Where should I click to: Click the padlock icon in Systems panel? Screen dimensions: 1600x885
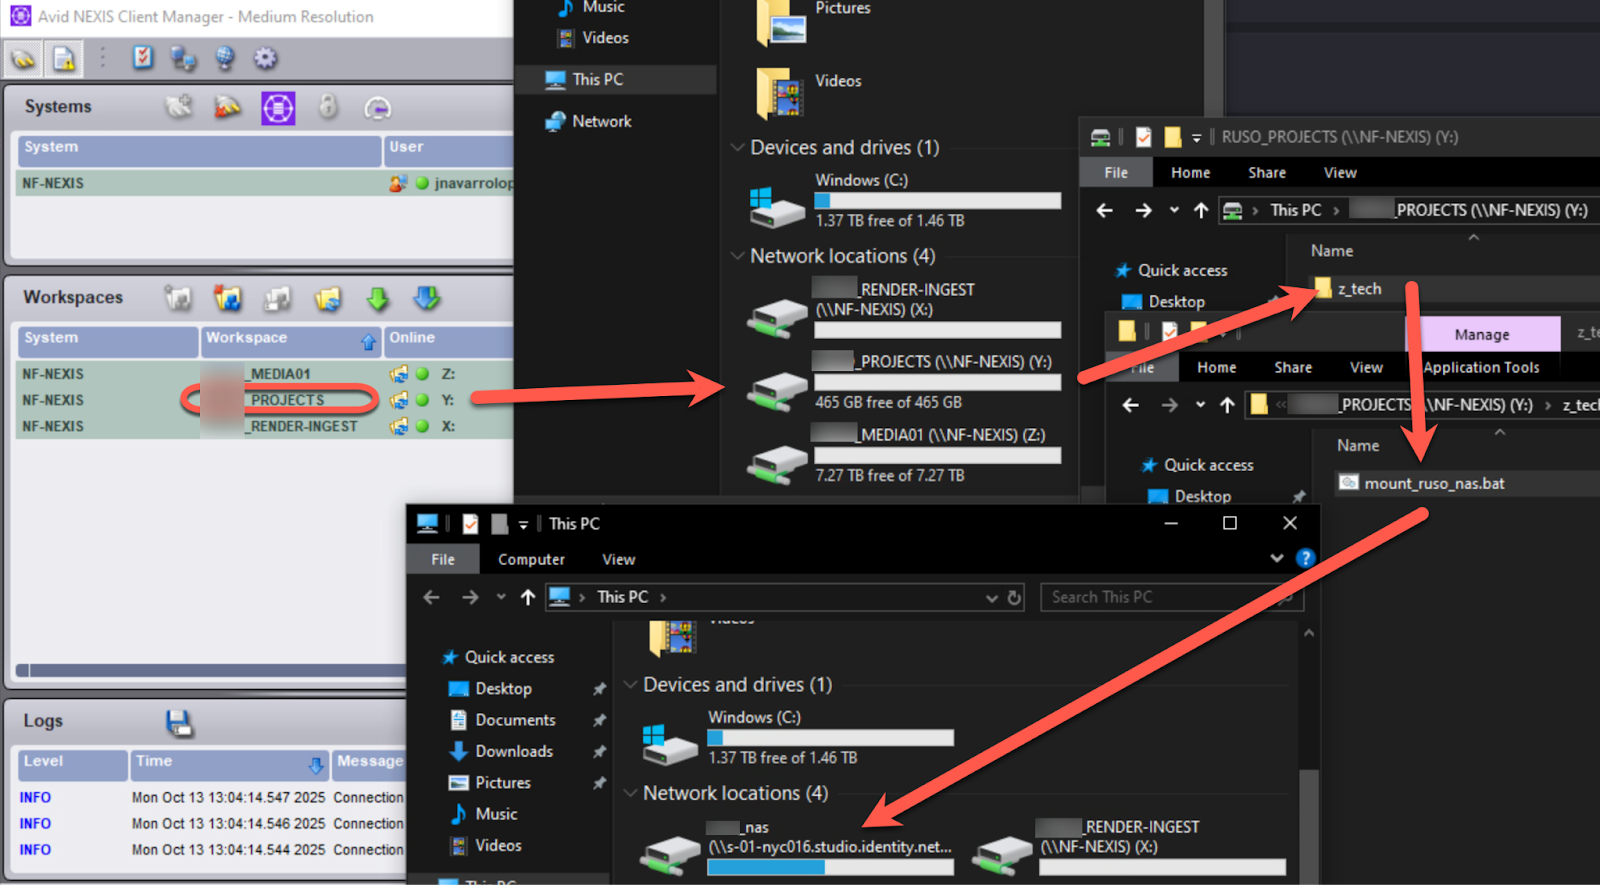[x=328, y=107]
